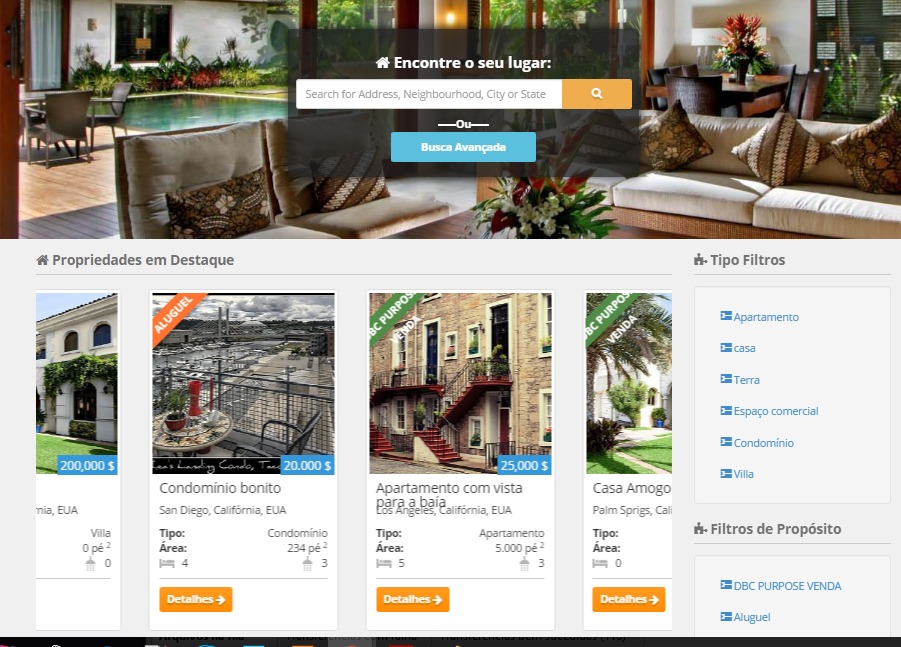Click the home icon beside Encontre o seu lugar
Screen dimensions: 901x647
pos(383,63)
